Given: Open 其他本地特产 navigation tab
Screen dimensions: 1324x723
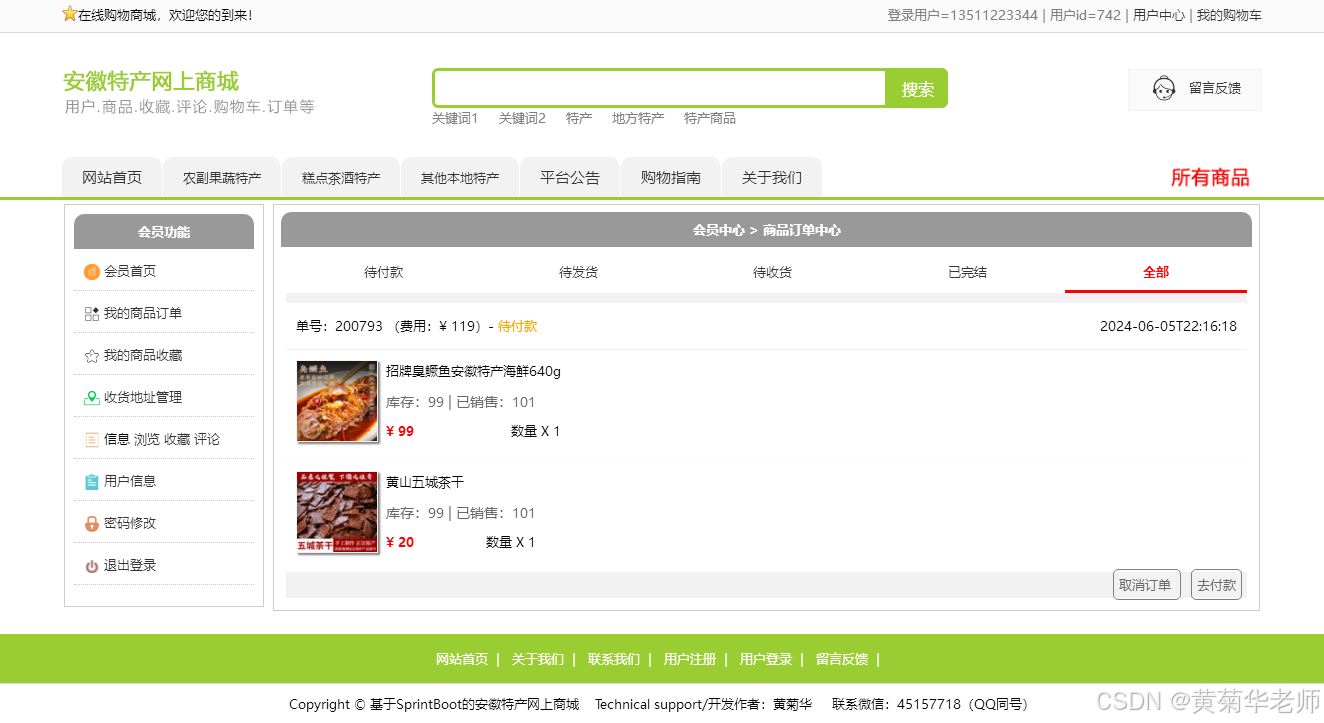Looking at the screenshot, I should tap(460, 177).
